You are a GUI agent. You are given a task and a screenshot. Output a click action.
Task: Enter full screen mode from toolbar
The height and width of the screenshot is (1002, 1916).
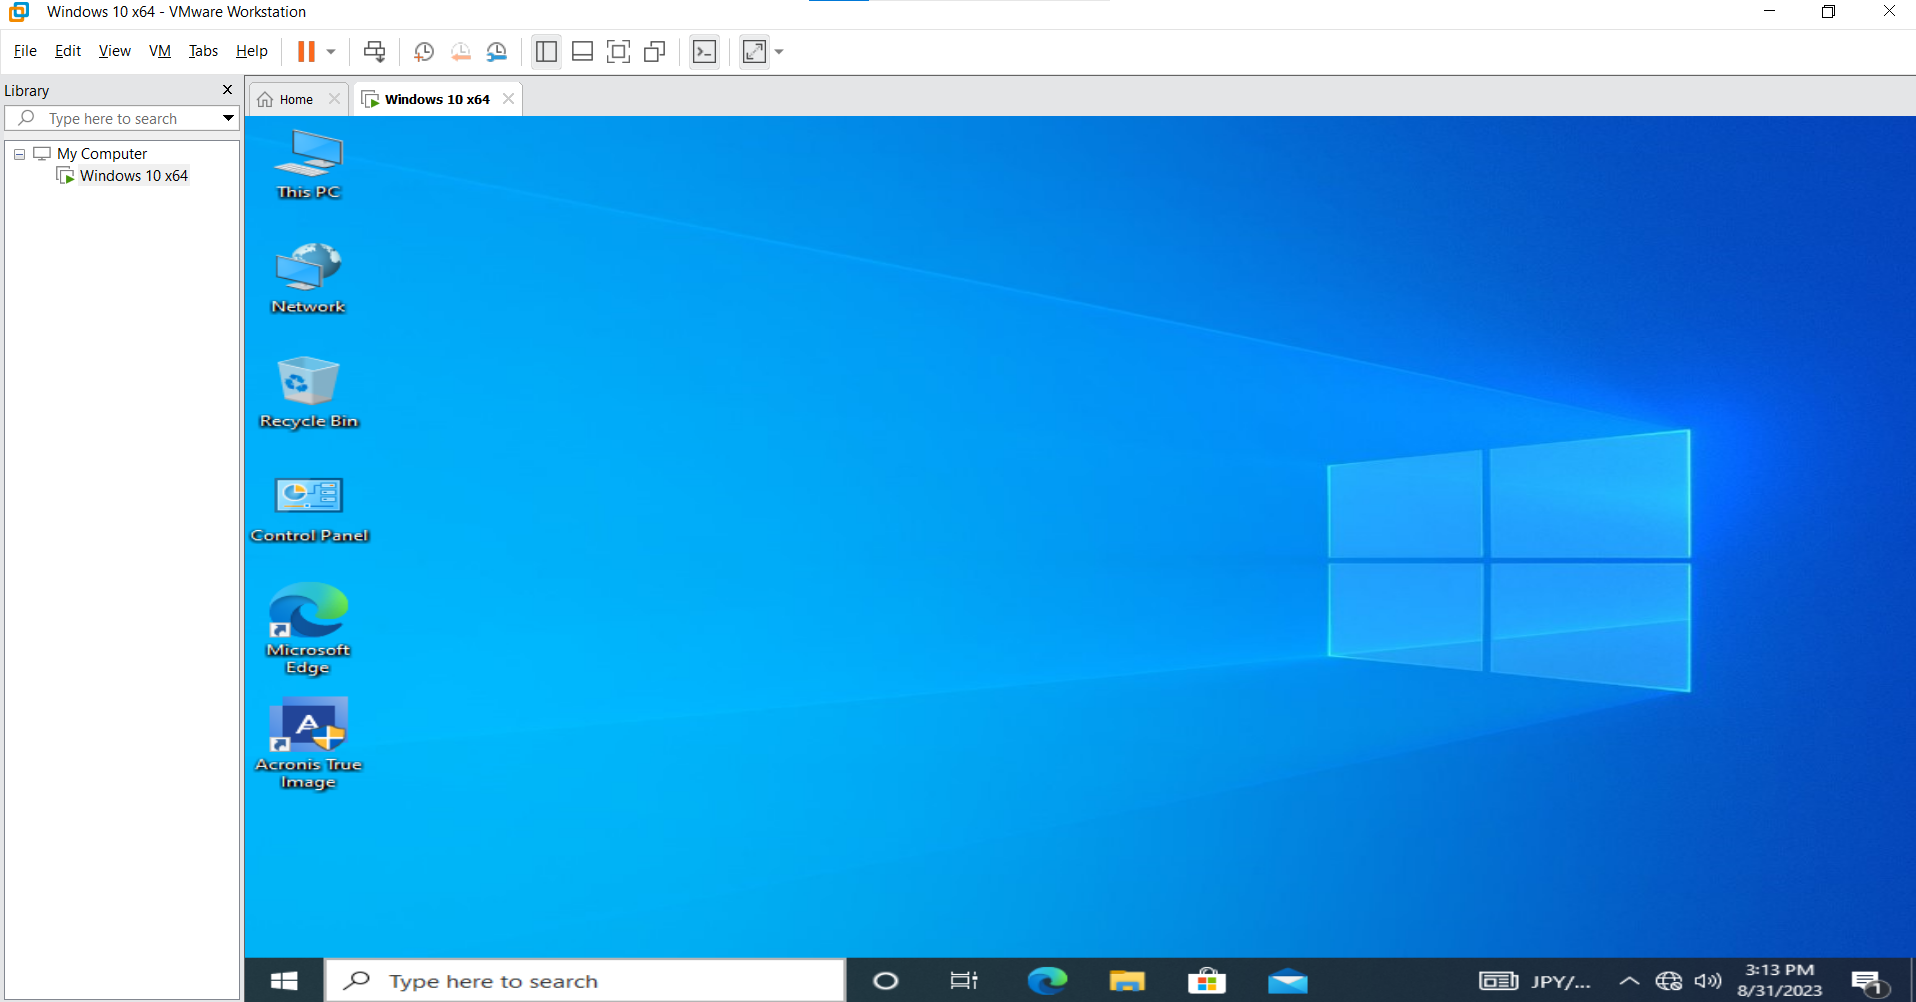[x=619, y=51]
